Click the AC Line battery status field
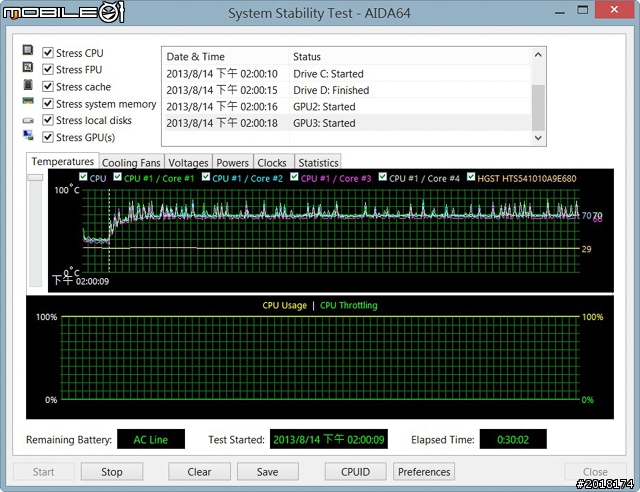This screenshot has width=640, height=492. [x=151, y=439]
